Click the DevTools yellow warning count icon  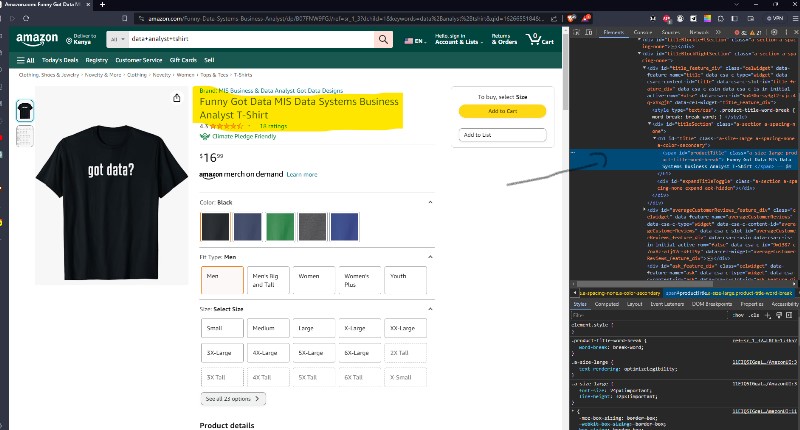tap(755, 32)
